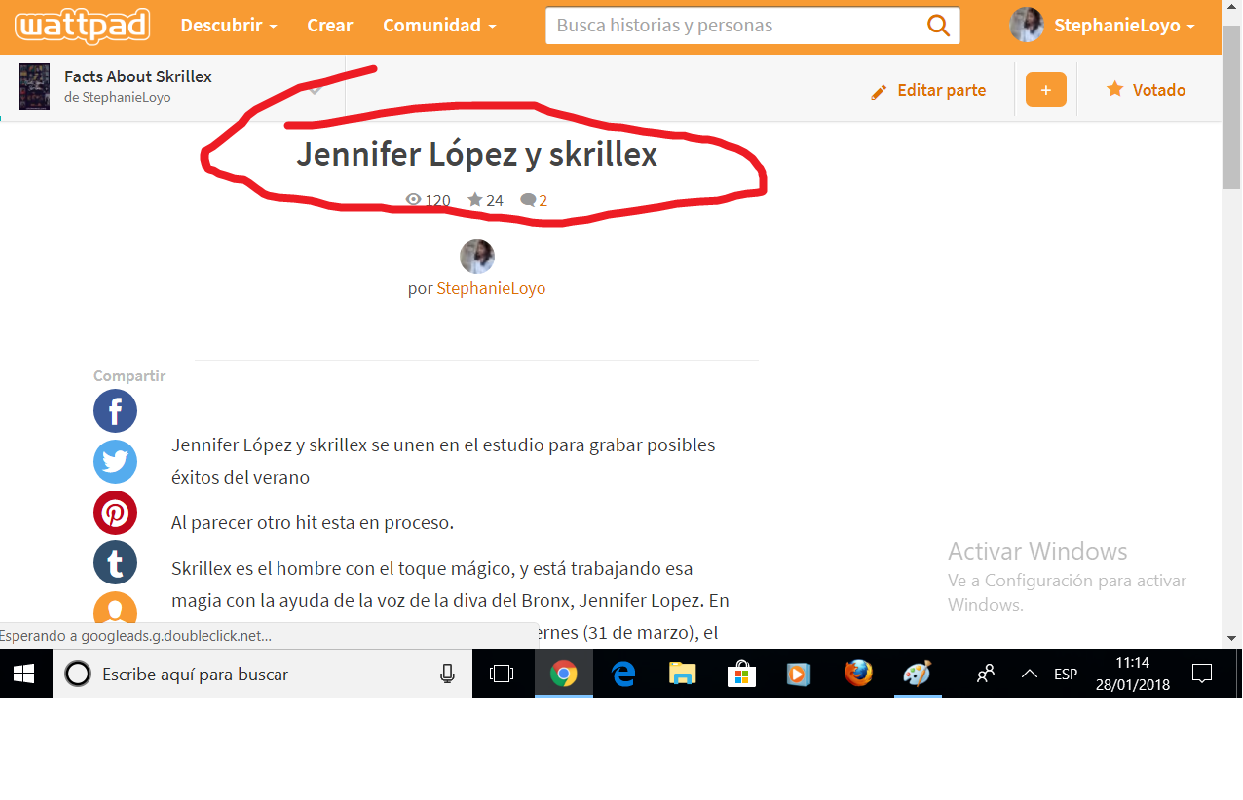Viewport: 1243px width, 800px height.
Task: Click the de StephanieLoyo byline in header
Action: [117, 98]
